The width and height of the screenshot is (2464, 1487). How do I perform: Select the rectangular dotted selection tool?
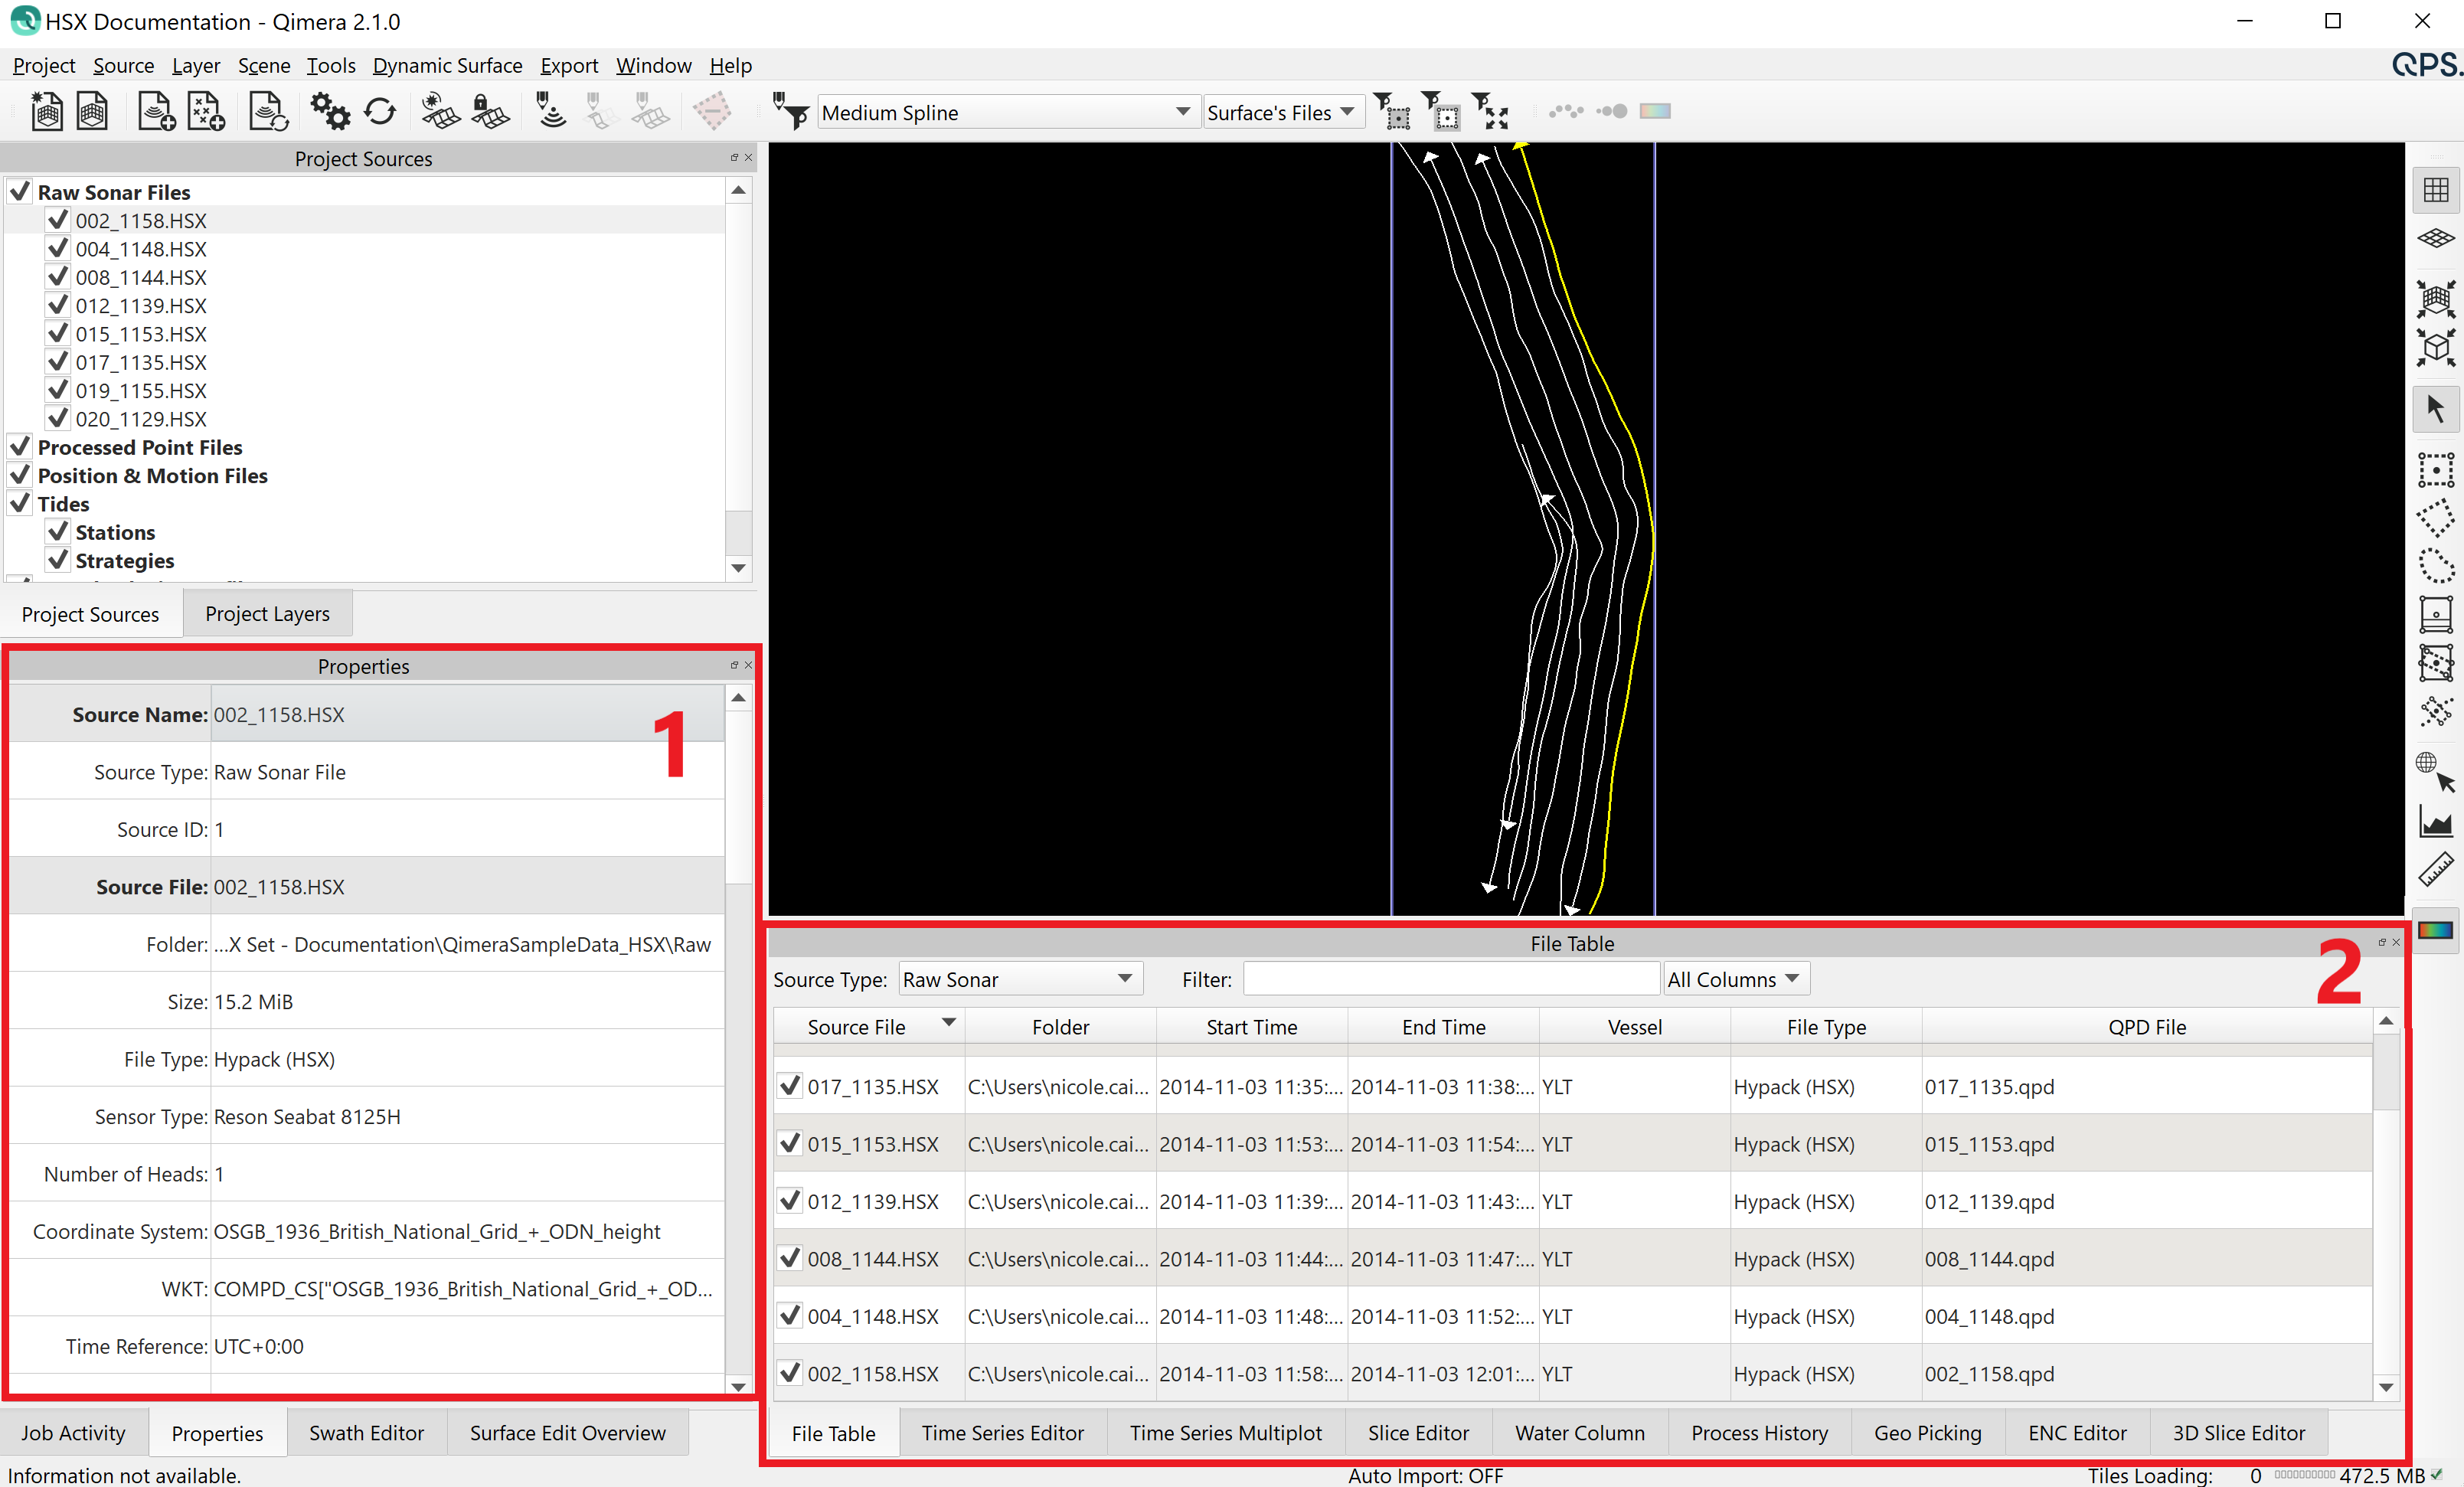pos(2435,469)
